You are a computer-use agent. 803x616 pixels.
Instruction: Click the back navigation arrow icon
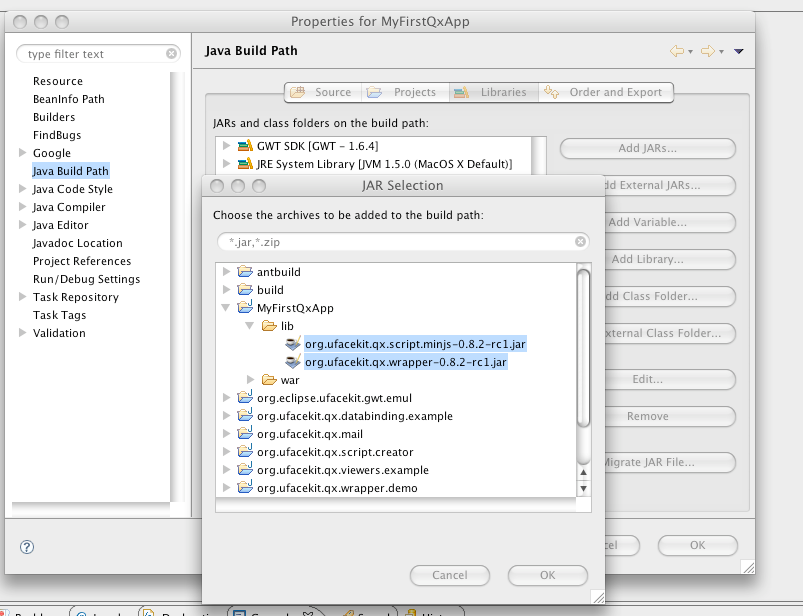point(677,51)
